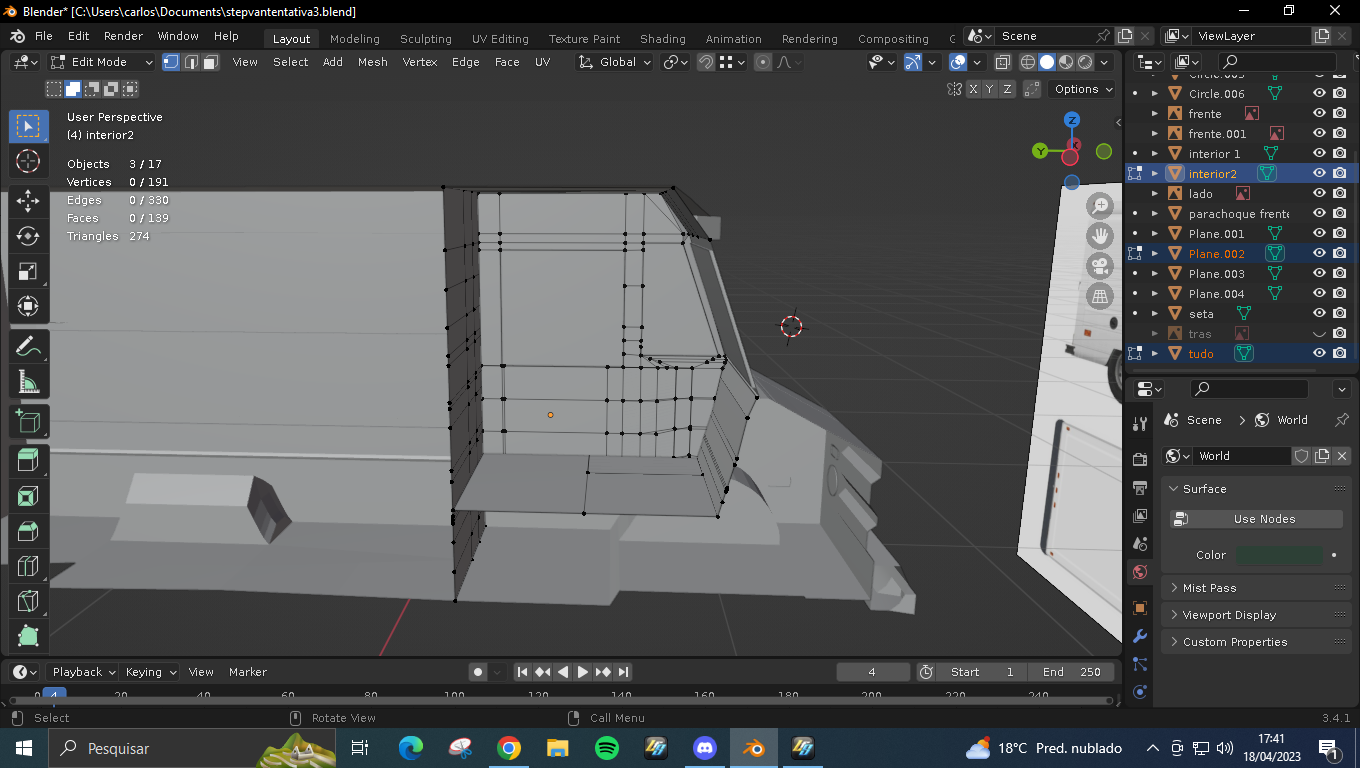Image resolution: width=1360 pixels, height=768 pixels.
Task: Open the Mesh menu
Action: pos(372,62)
